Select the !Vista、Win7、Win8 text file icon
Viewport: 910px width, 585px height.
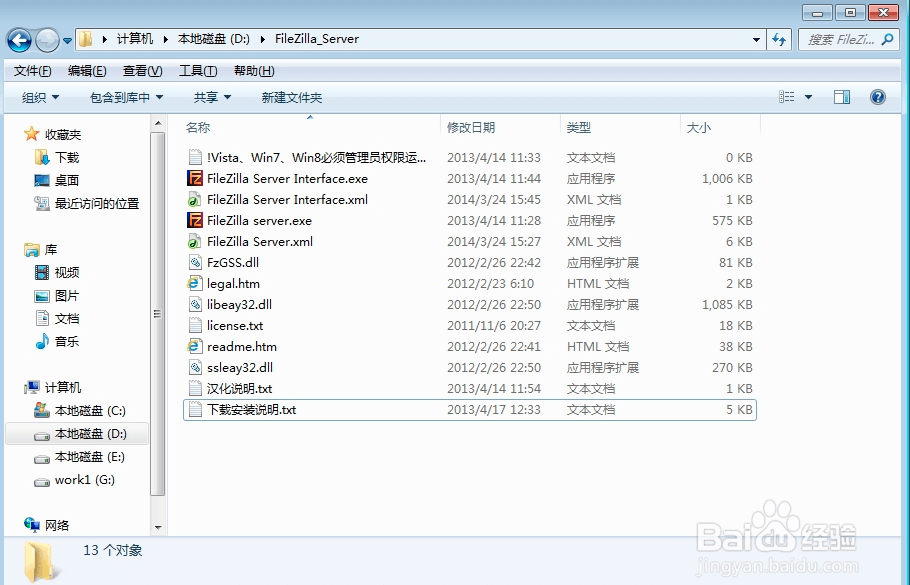[x=195, y=157]
